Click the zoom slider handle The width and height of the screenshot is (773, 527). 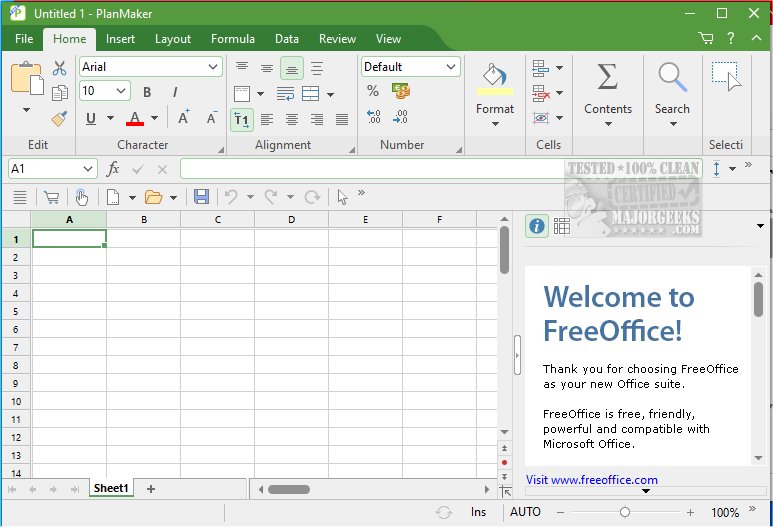pos(625,513)
